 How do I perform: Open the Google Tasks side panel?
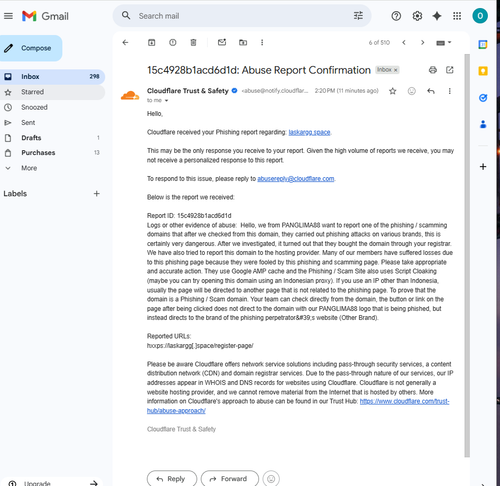click(483, 98)
